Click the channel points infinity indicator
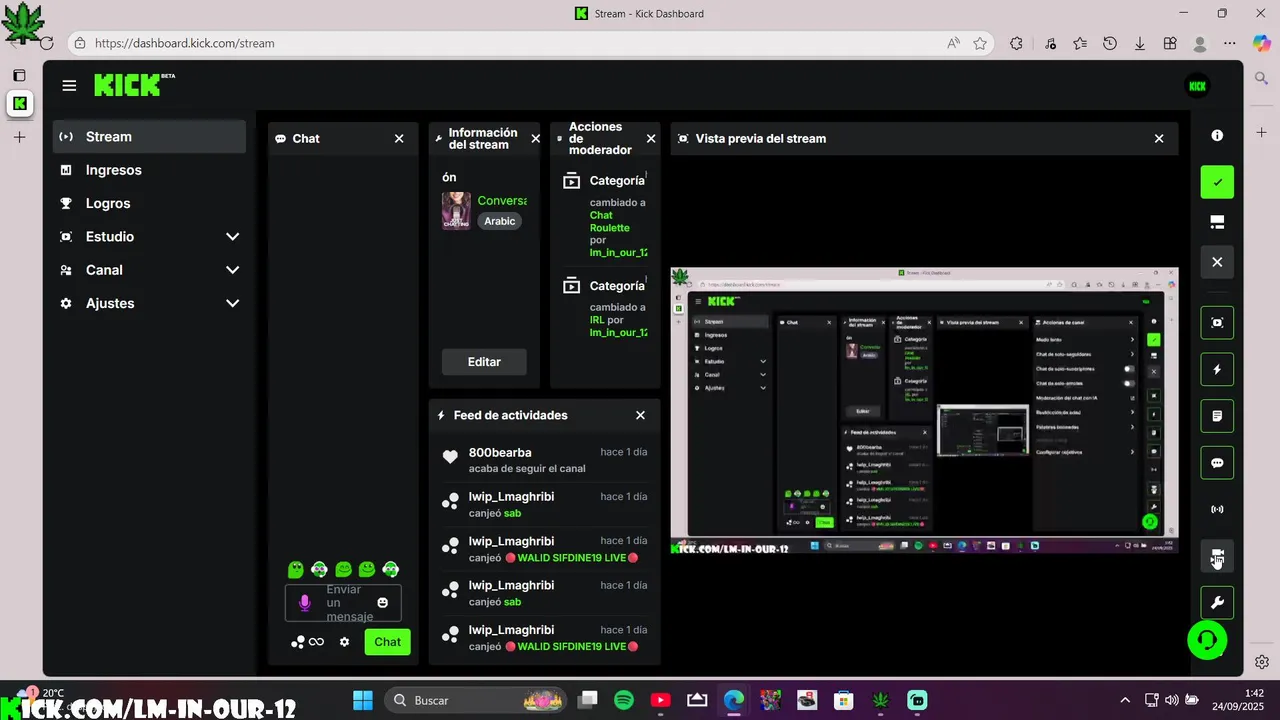 coord(308,642)
